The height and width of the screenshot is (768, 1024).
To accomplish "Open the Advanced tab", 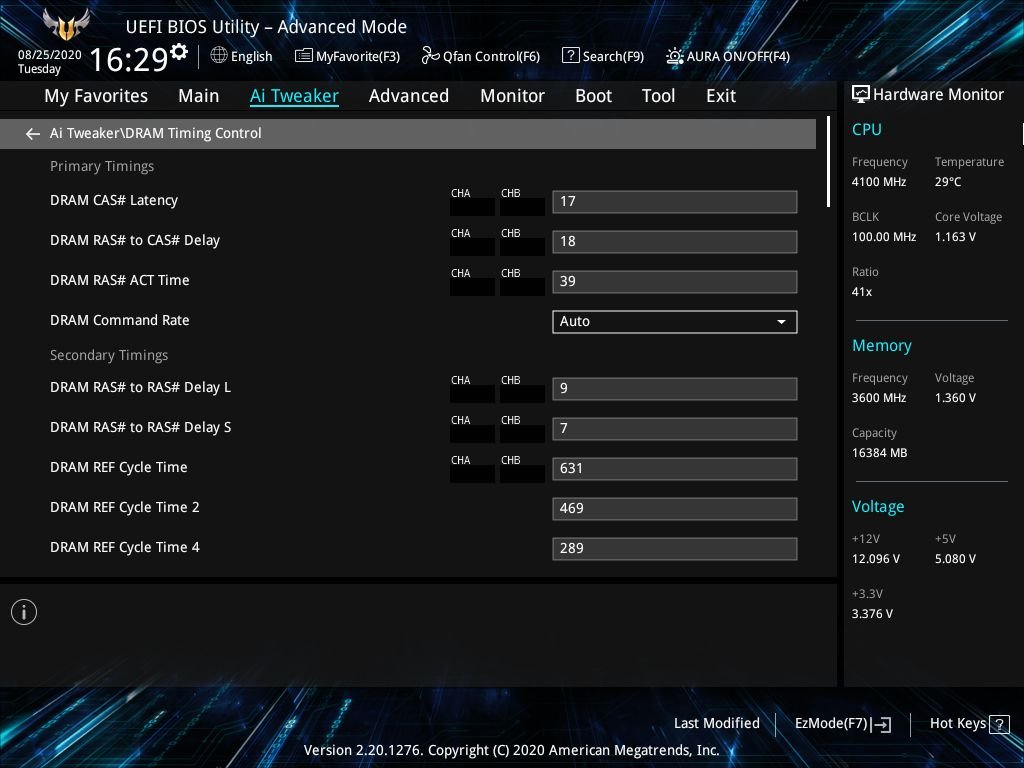I will coord(409,96).
